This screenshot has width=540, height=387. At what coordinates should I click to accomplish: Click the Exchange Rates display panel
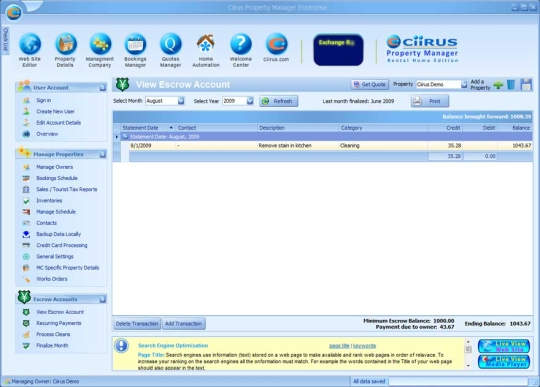338,50
